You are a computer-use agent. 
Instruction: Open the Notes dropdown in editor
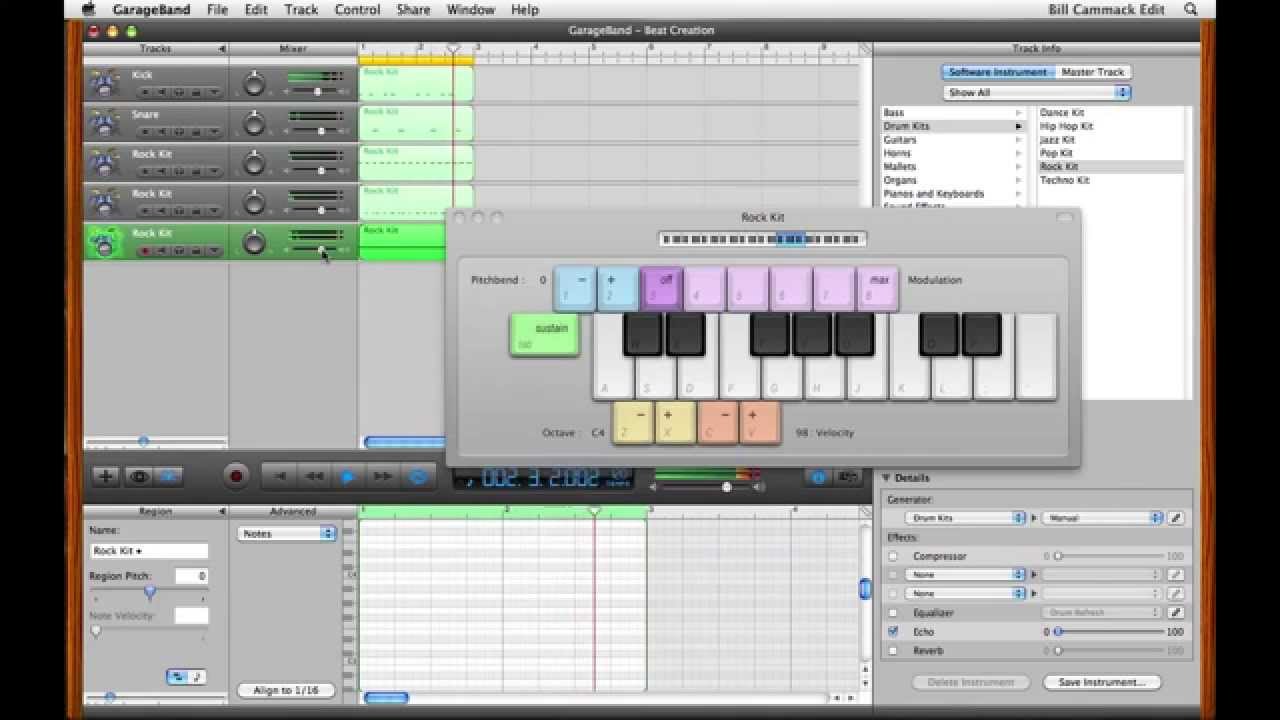pyautogui.click(x=286, y=533)
